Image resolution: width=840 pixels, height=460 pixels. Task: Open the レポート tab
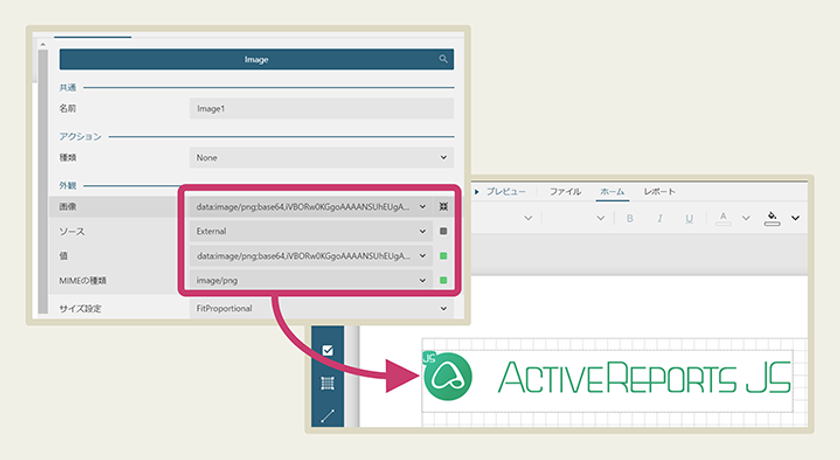[x=659, y=192]
